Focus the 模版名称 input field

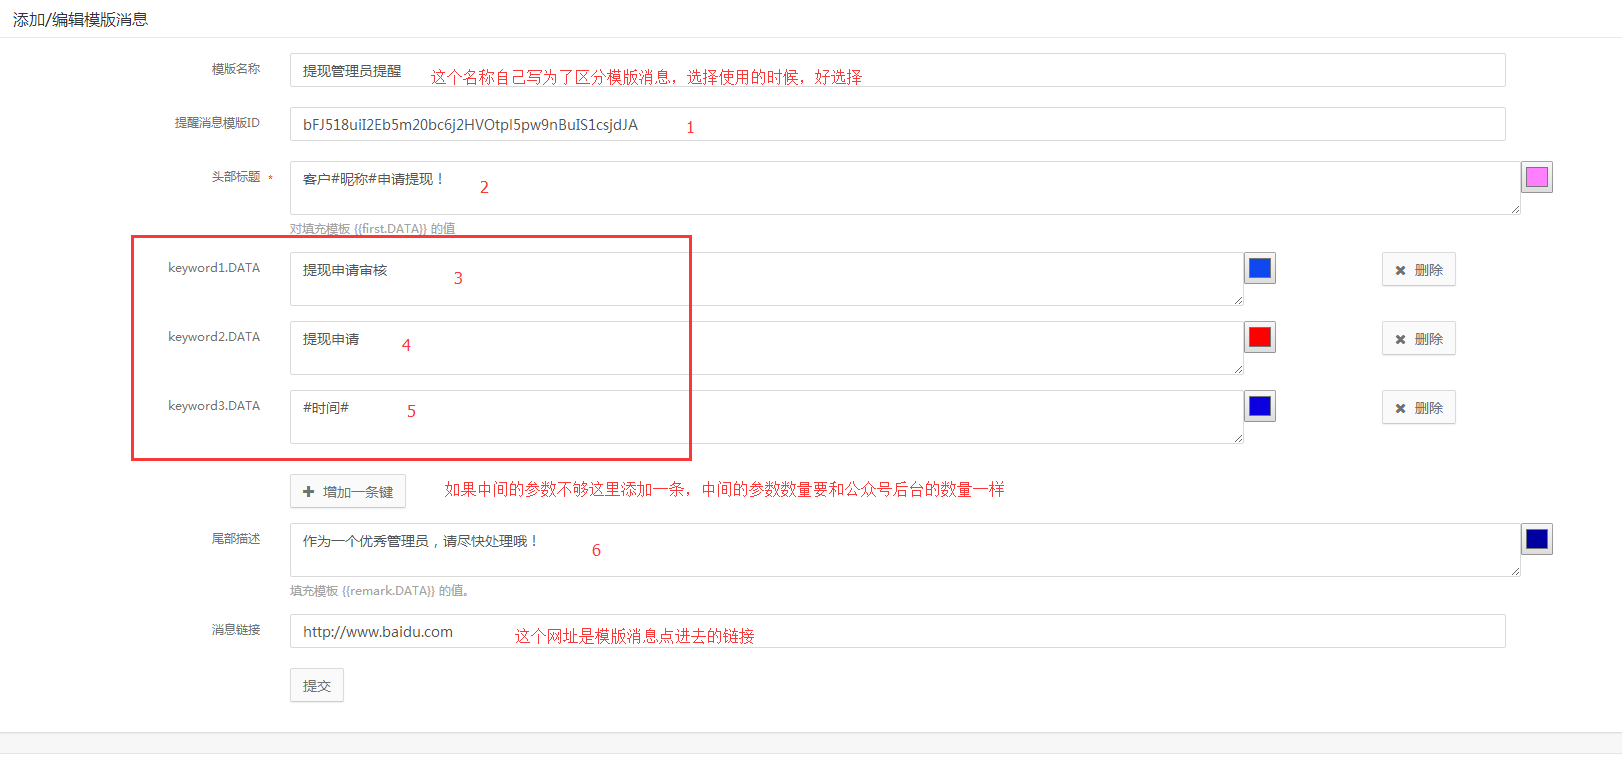pyautogui.click(x=897, y=70)
